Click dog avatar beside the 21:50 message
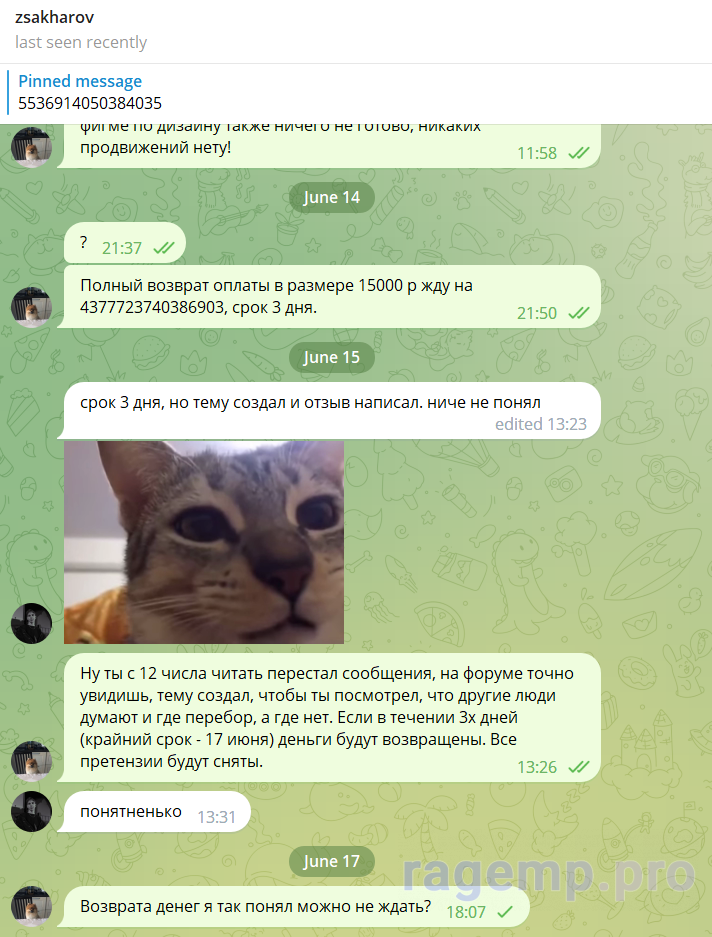 [31, 307]
